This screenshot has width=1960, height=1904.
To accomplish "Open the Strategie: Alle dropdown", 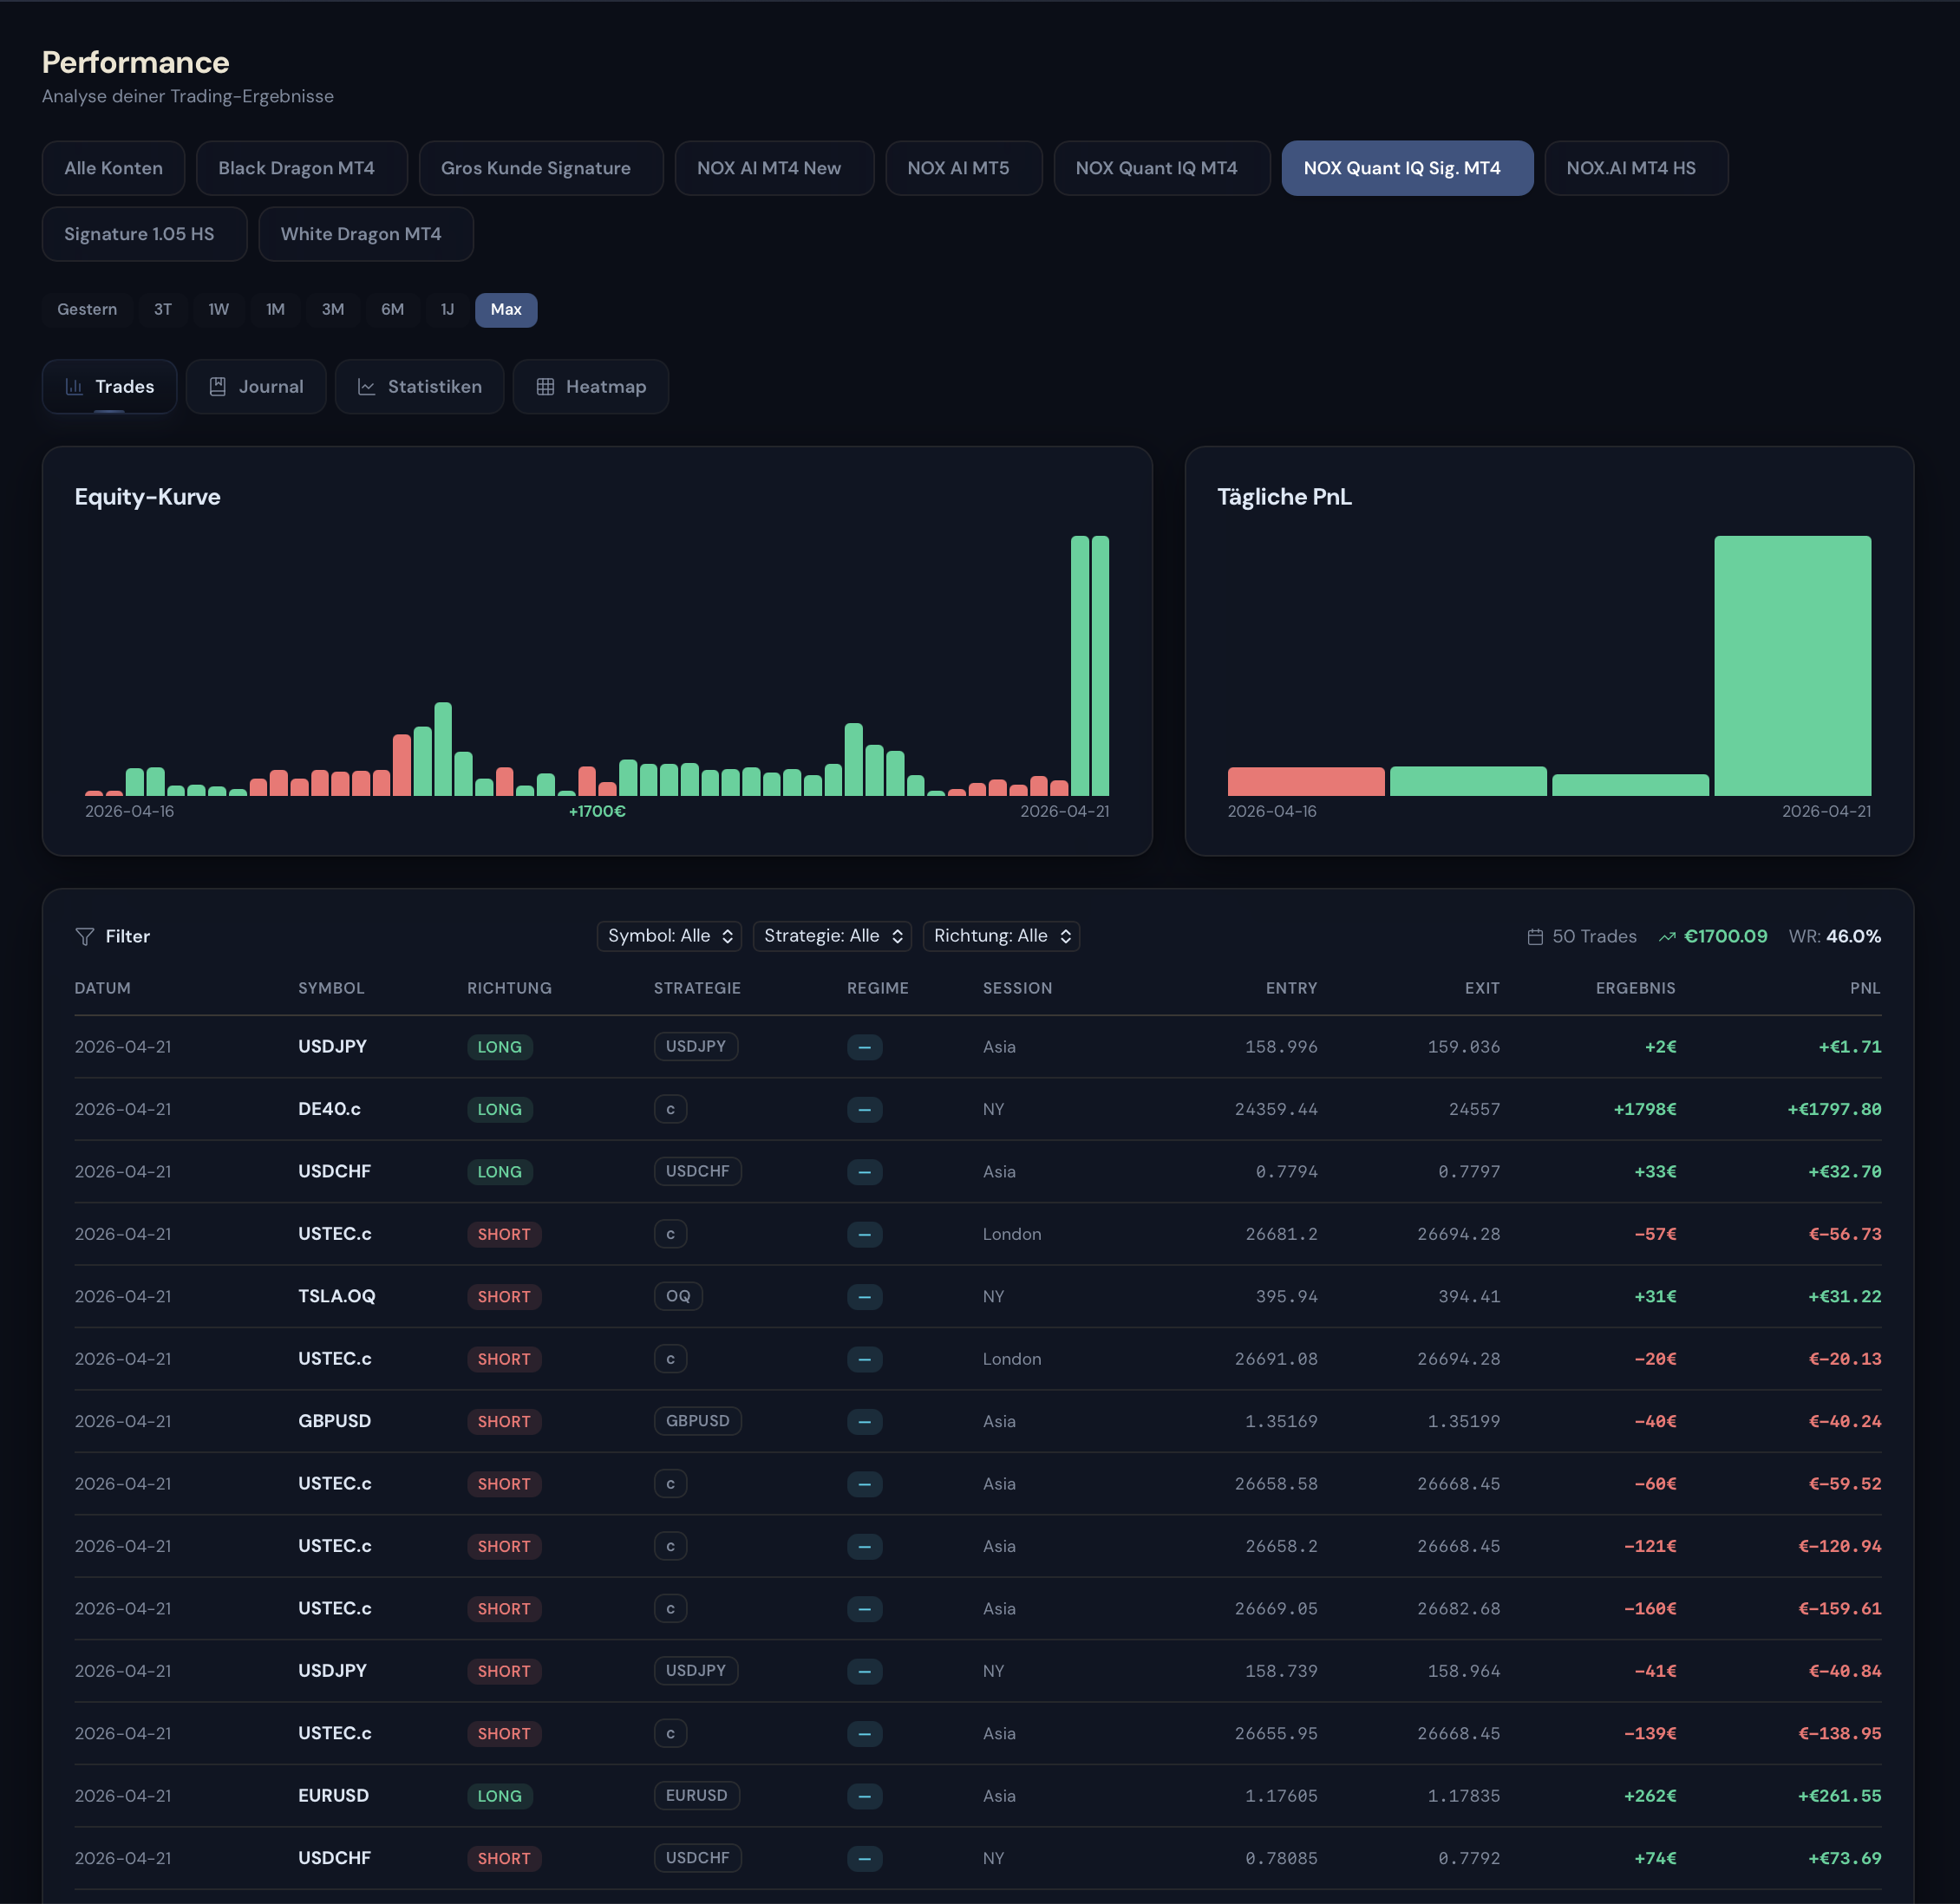I will pos(831,936).
